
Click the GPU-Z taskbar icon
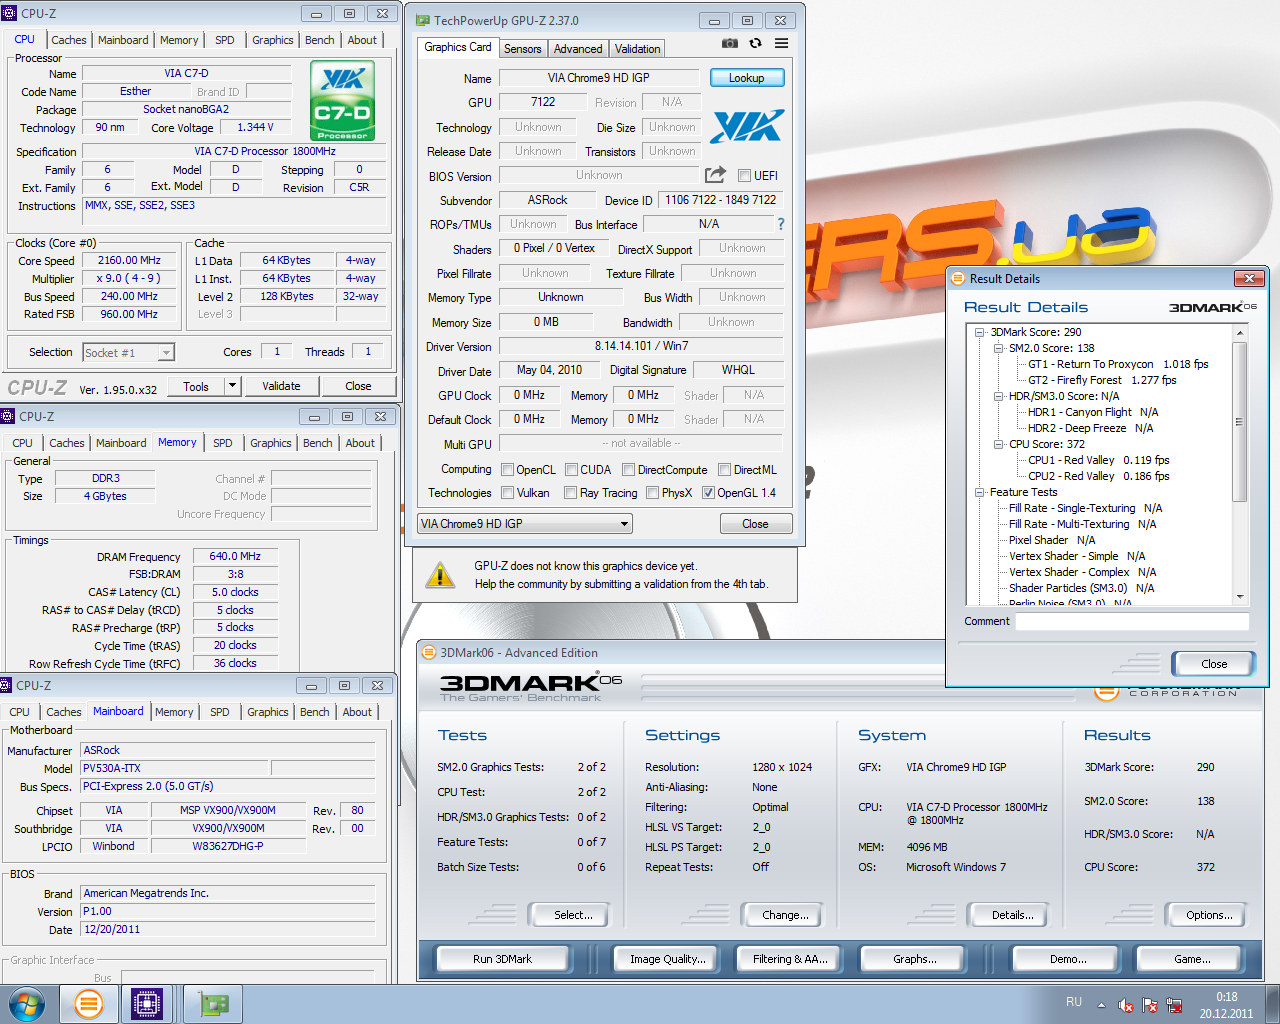point(213,1004)
